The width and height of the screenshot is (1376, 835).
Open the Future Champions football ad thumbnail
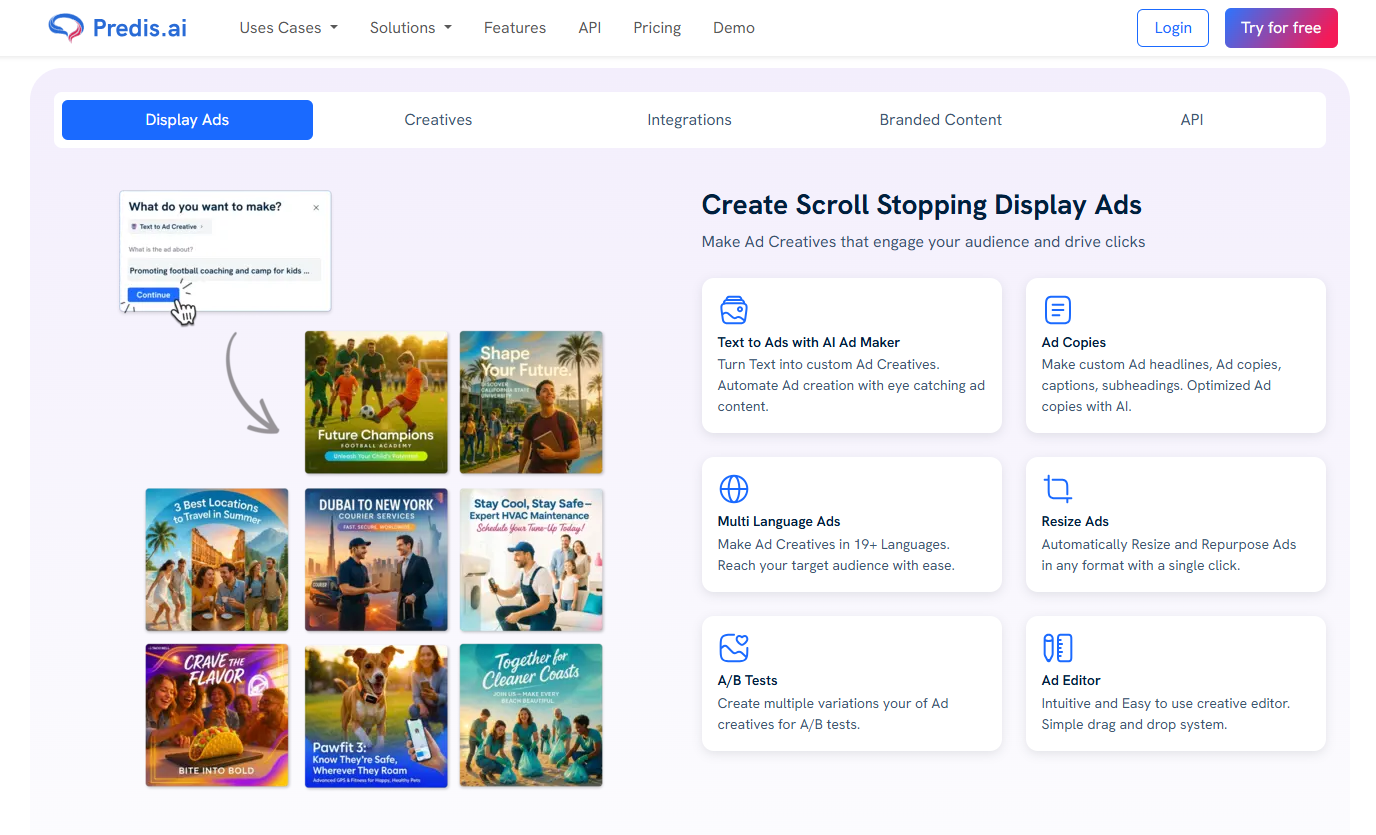click(376, 402)
